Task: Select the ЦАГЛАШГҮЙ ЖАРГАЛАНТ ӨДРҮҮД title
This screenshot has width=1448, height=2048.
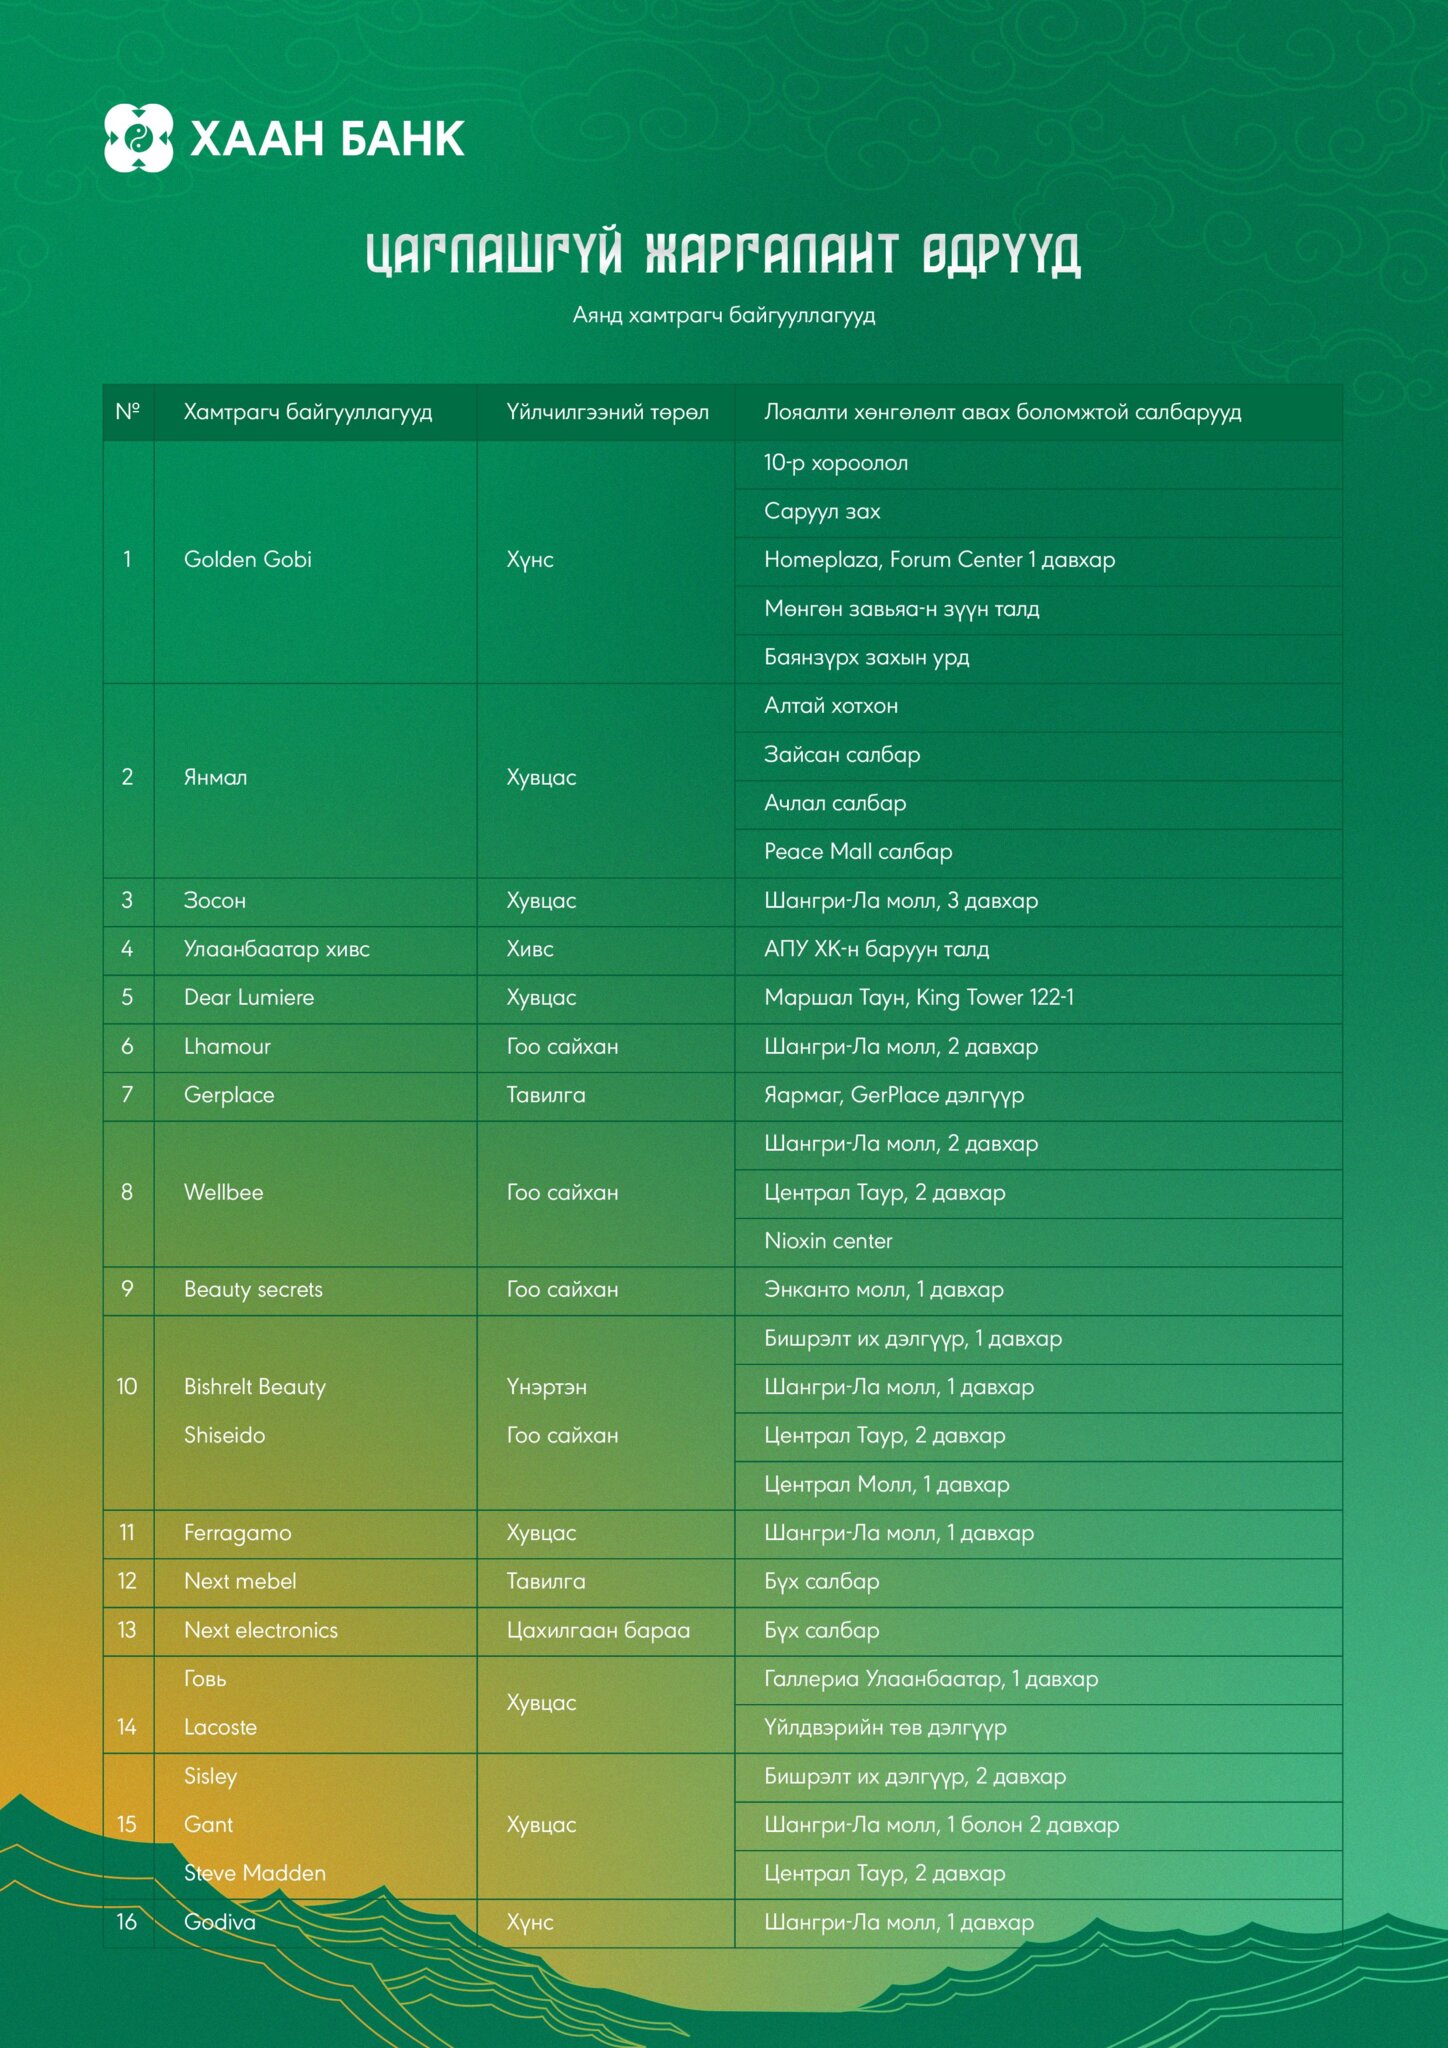Action: pos(723,253)
